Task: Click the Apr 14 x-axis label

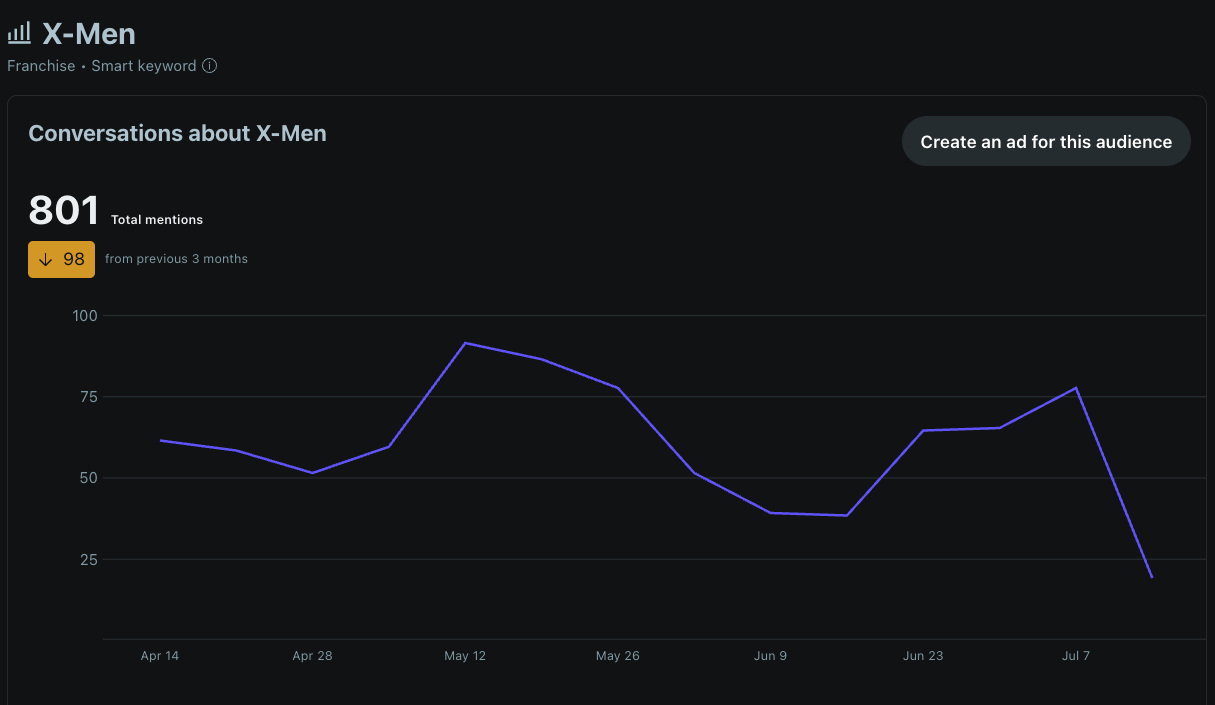Action: 160,656
